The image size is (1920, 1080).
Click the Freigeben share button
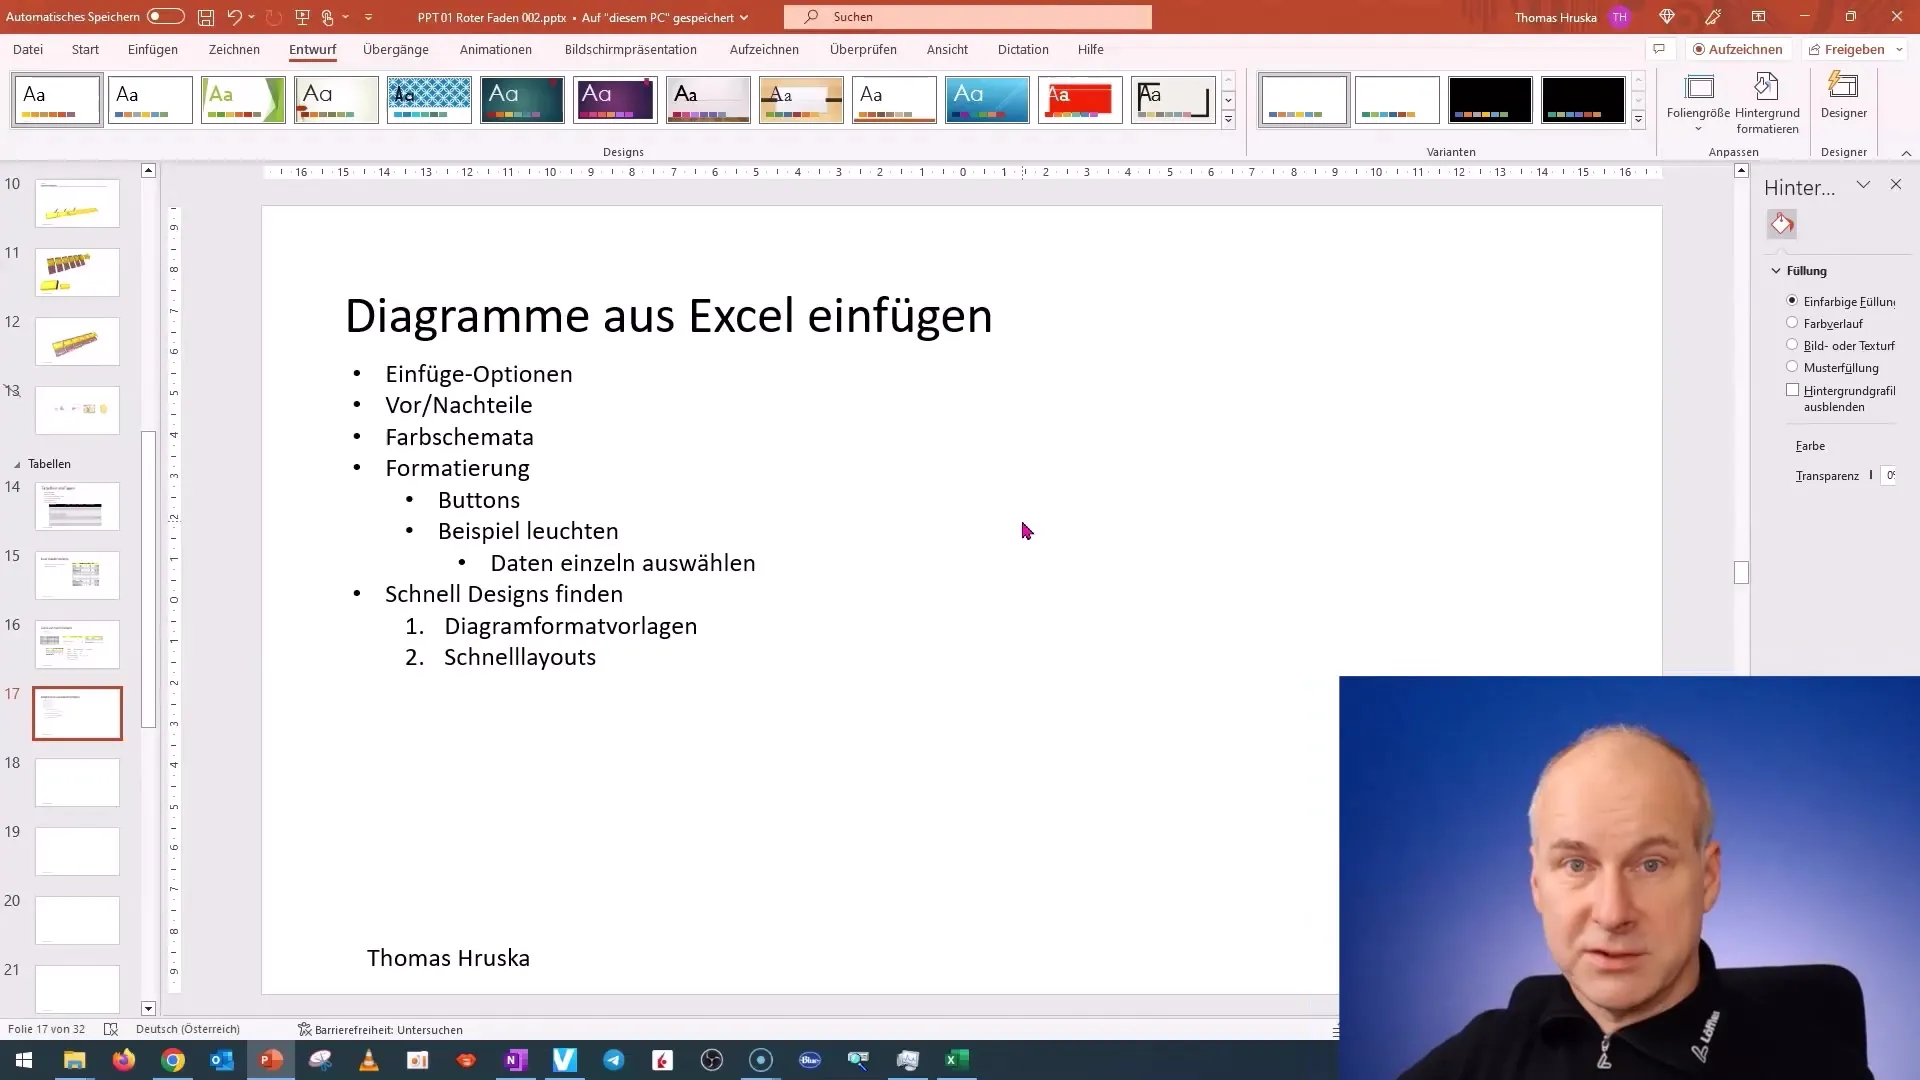click(1846, 49)
